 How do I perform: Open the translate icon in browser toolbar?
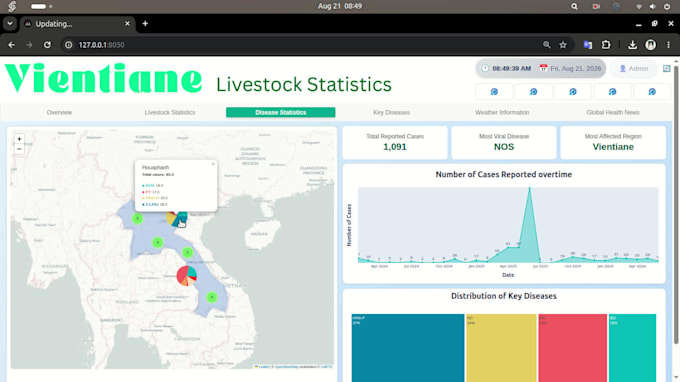coord(588,45)
